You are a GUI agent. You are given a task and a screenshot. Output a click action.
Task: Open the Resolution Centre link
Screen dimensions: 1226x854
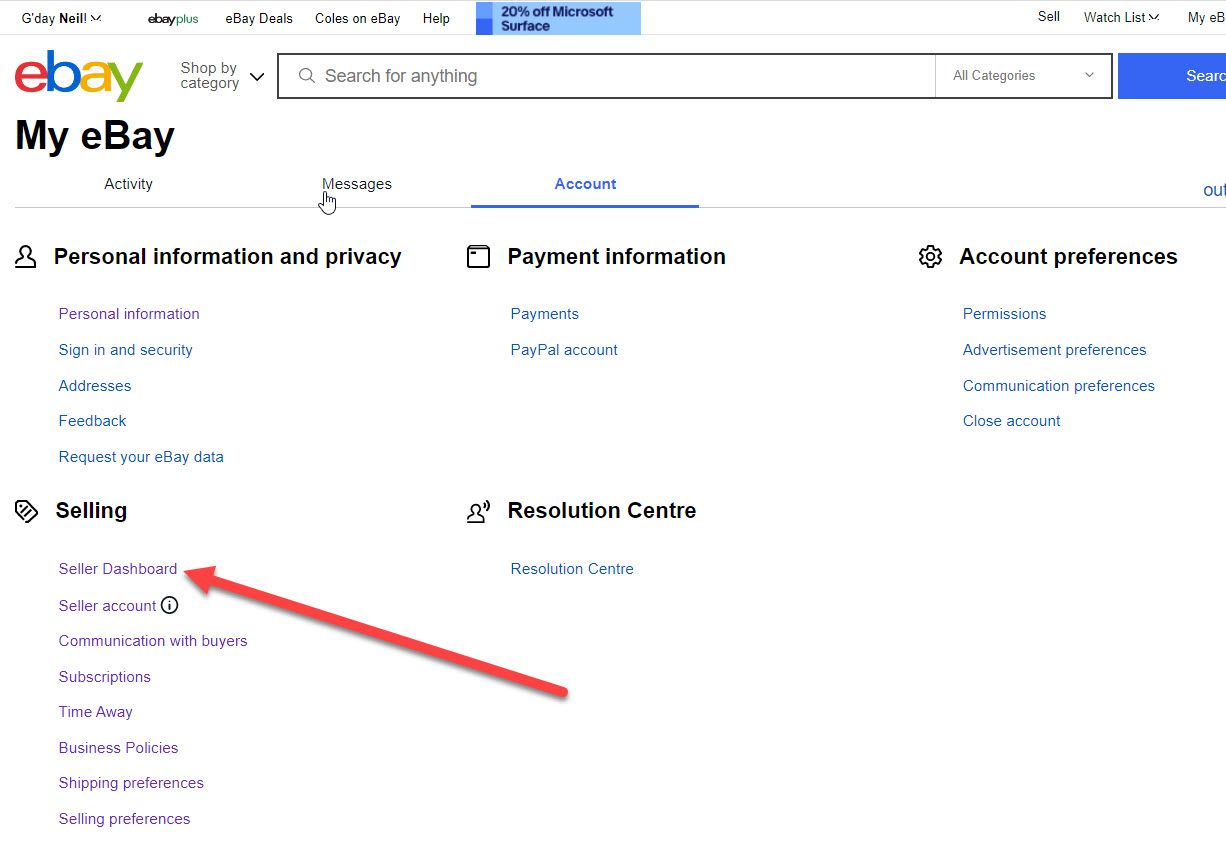tap(572, 569)
